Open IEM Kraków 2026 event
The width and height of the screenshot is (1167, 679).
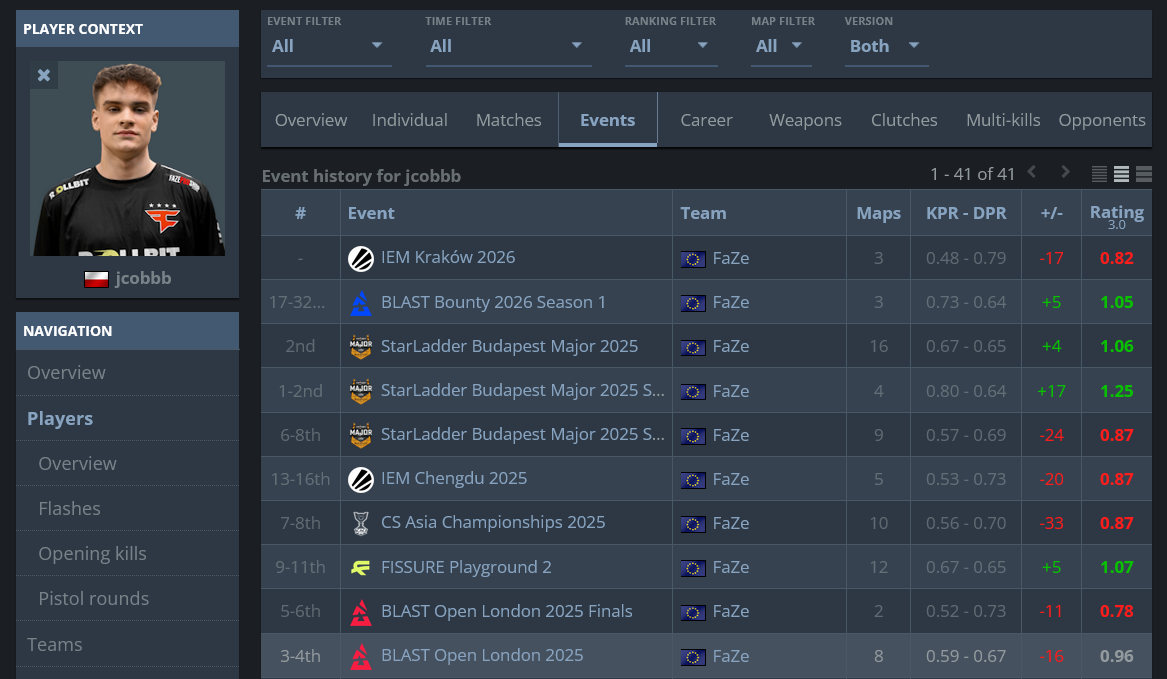point(447,258)
